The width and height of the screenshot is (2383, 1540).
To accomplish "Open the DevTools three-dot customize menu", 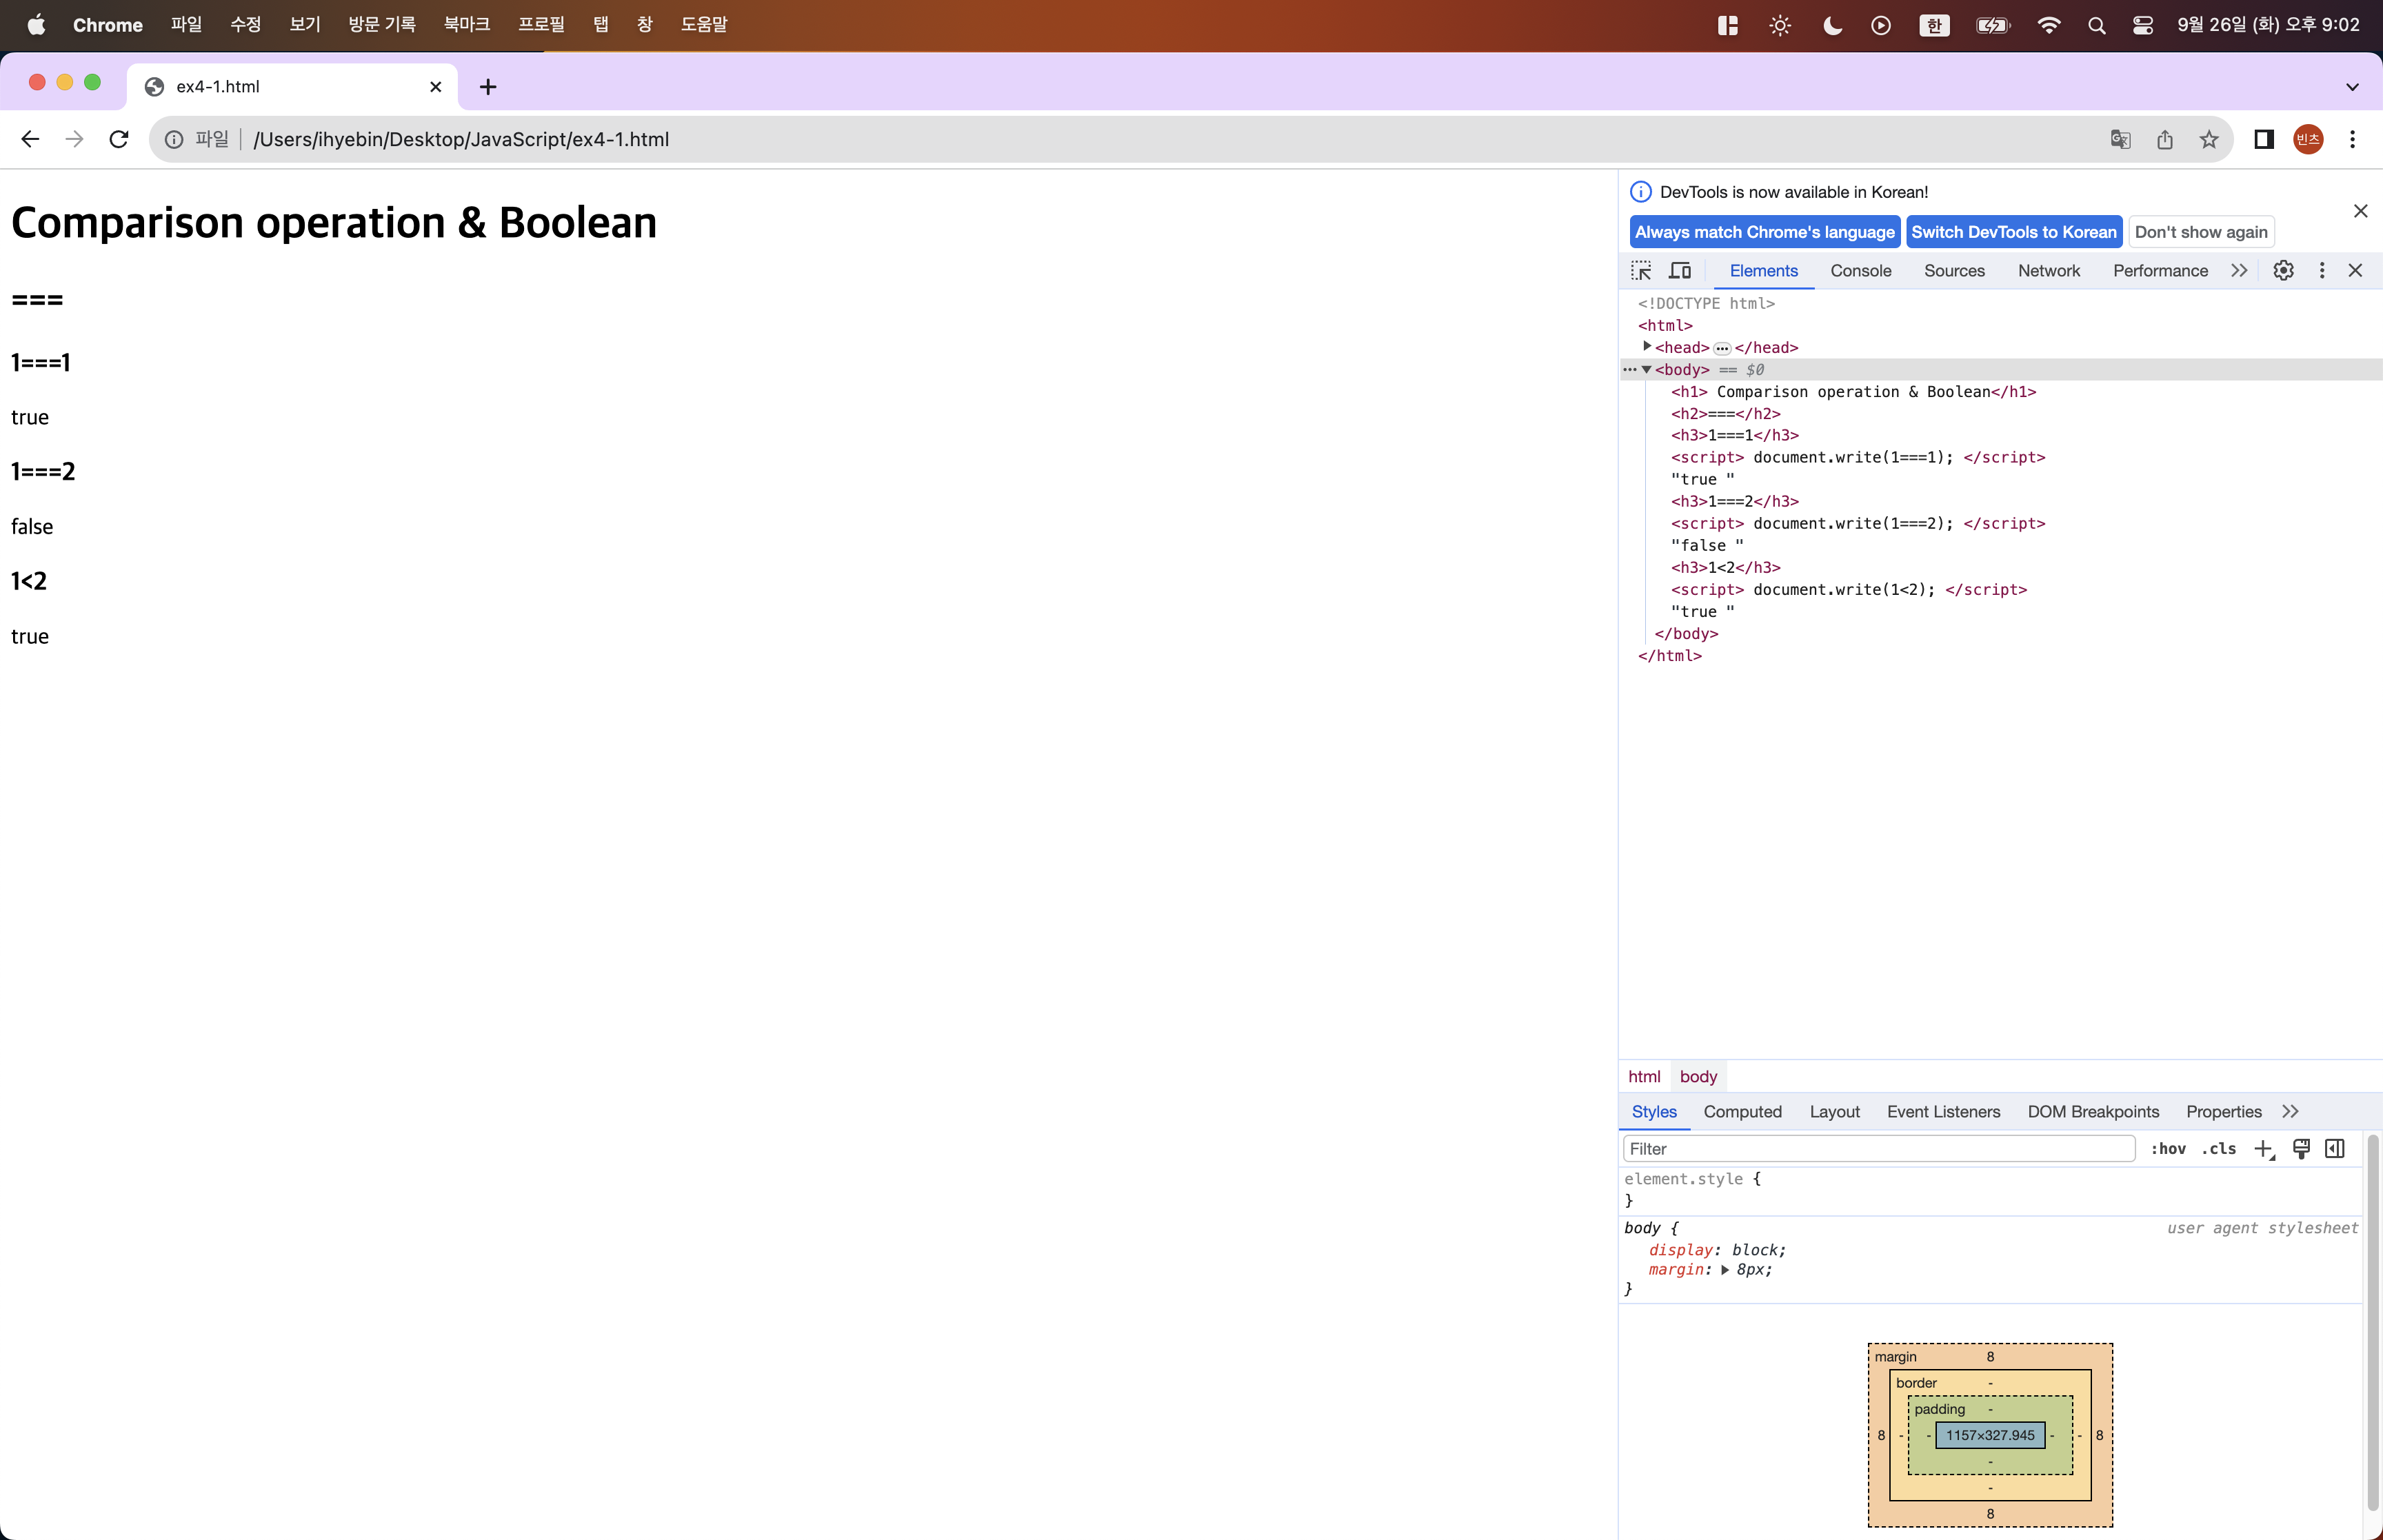I will coord(2322,271).
